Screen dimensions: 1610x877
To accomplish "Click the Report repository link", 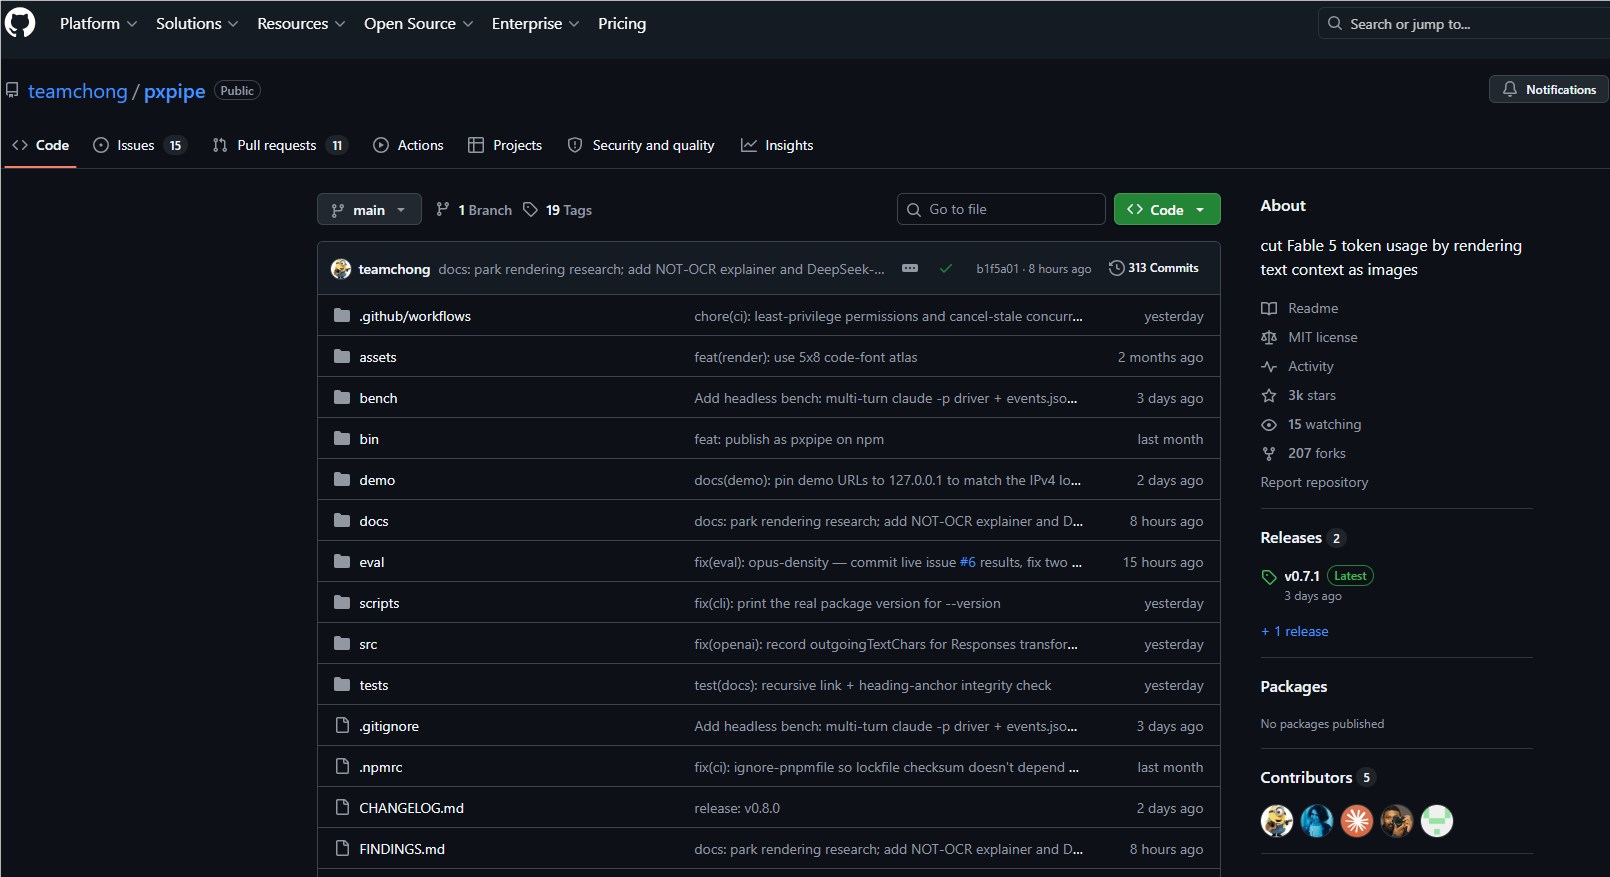I will coord(1314,482).
